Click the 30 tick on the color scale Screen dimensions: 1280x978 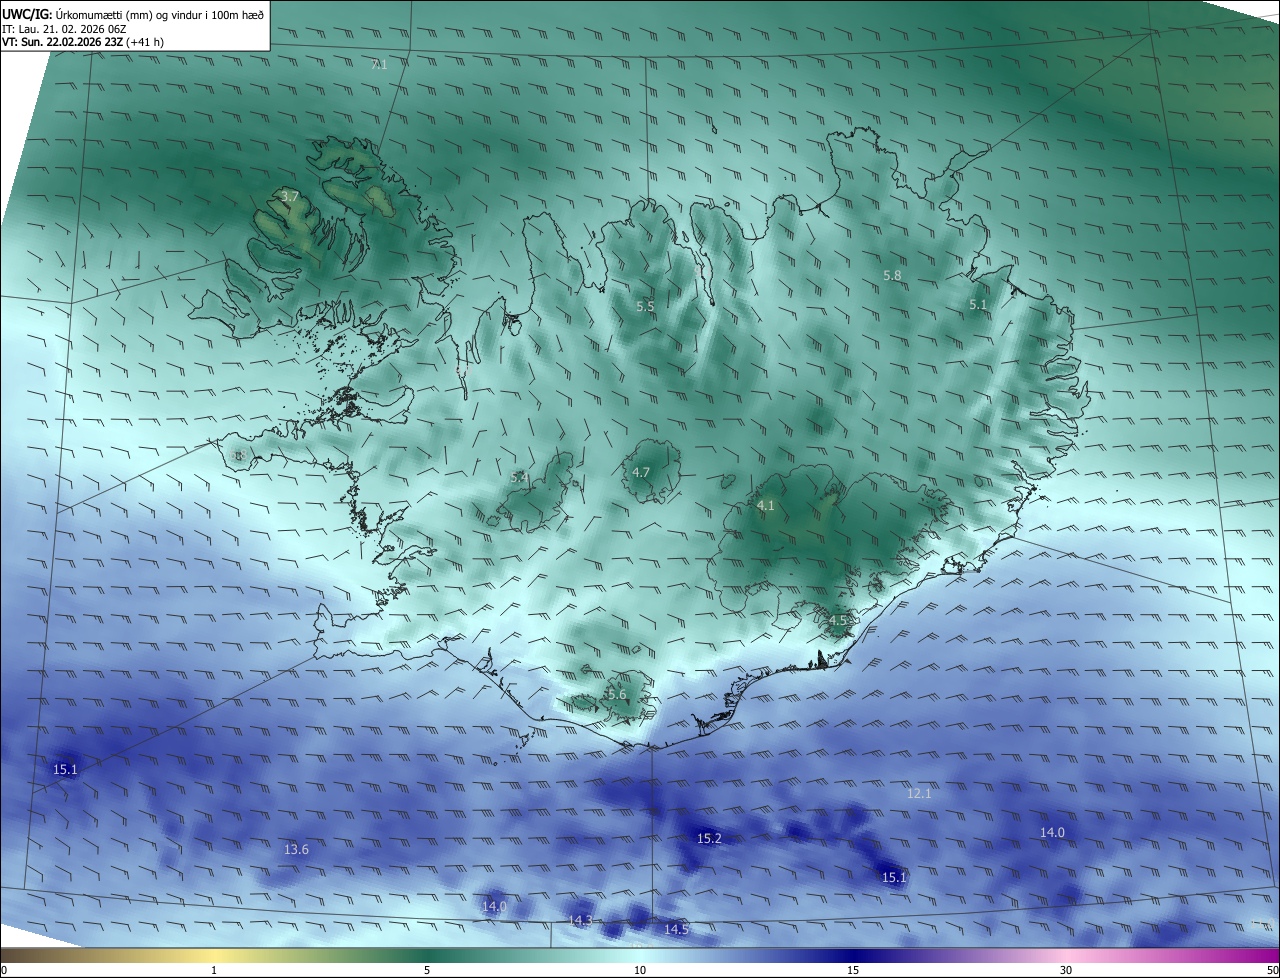1066,970
